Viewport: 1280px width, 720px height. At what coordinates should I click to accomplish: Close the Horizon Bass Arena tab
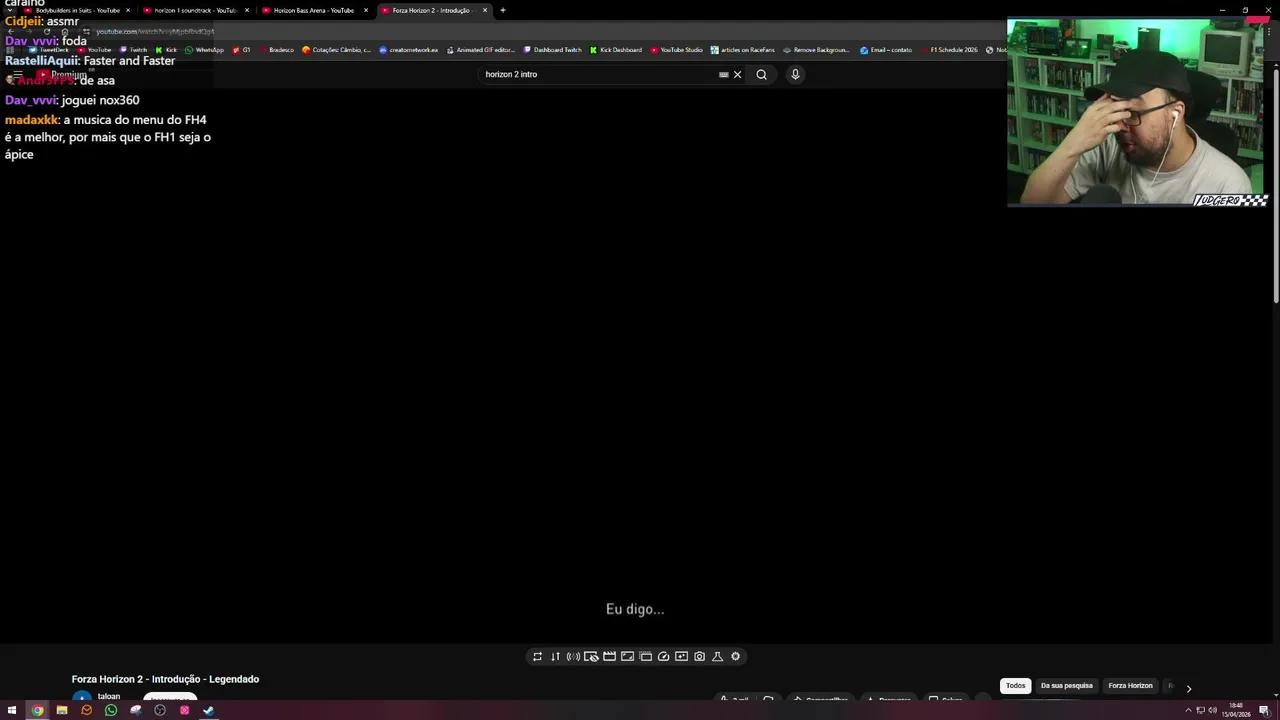point(366,10)
